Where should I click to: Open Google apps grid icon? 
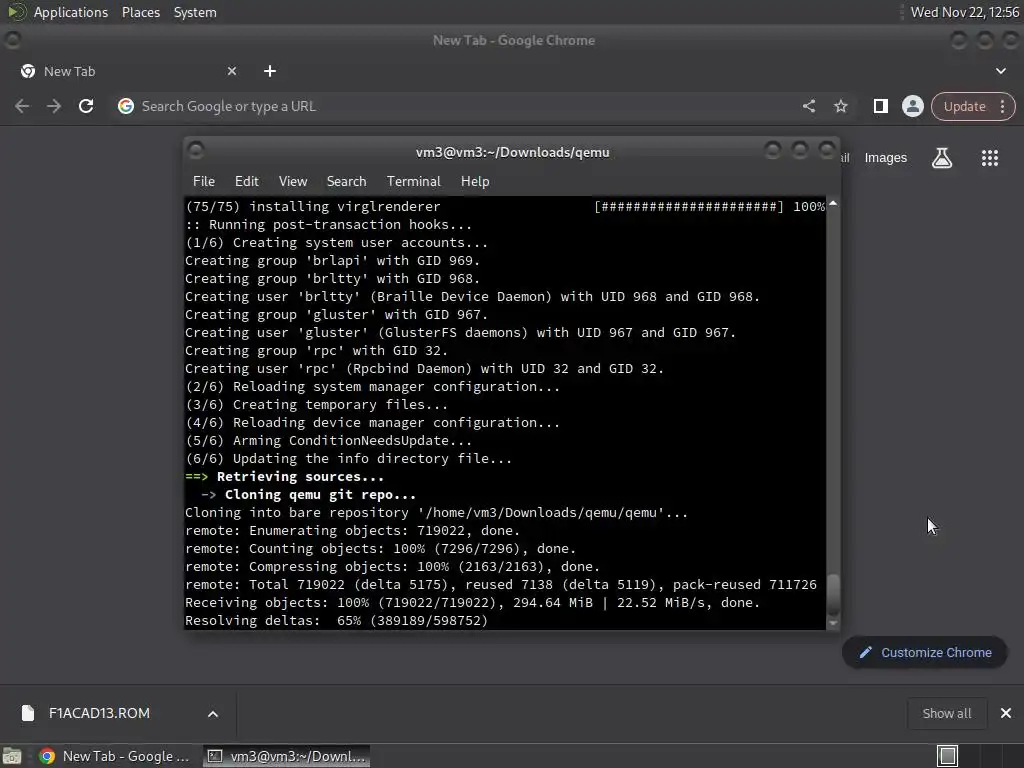pos(989,158)
